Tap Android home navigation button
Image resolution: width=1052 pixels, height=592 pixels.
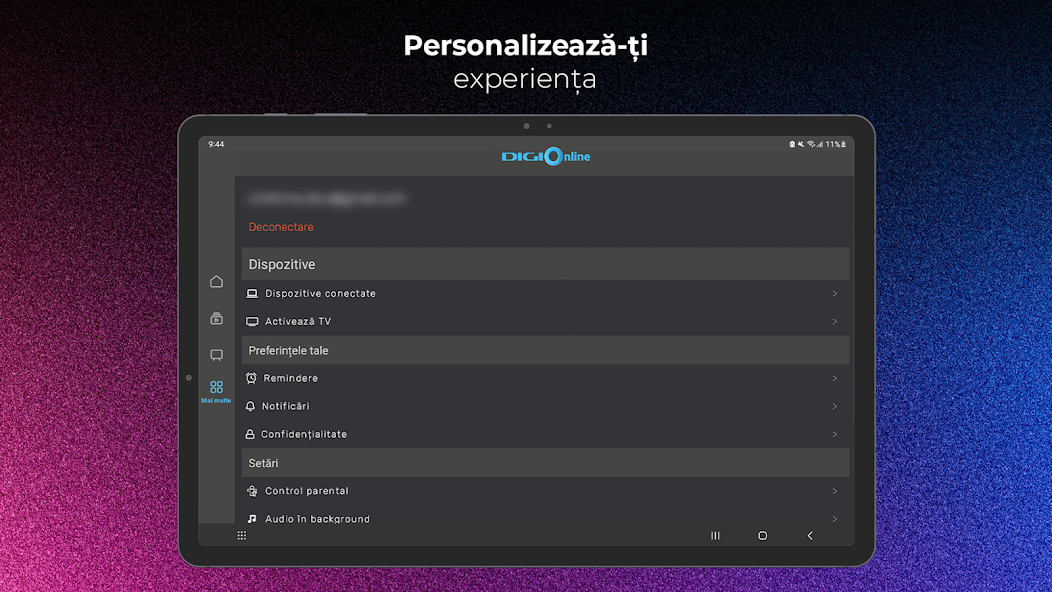(762, 536)
